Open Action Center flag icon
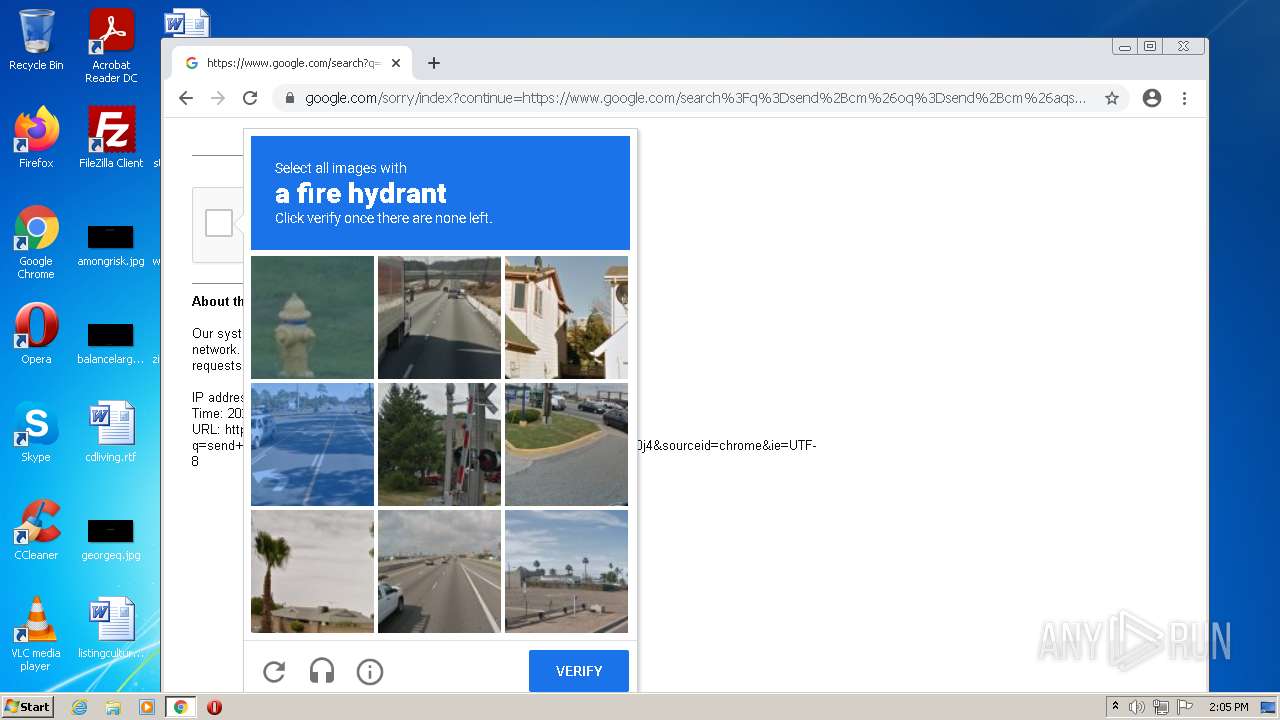 1185,707
